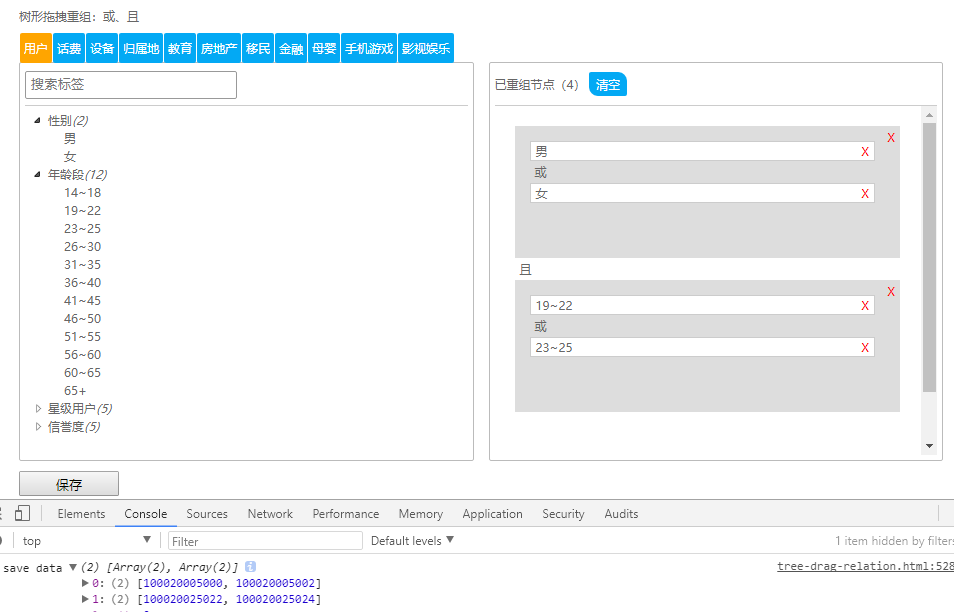Select tree item 41~45
Viewport: 954px width, 612px height.
click(83, 301)
